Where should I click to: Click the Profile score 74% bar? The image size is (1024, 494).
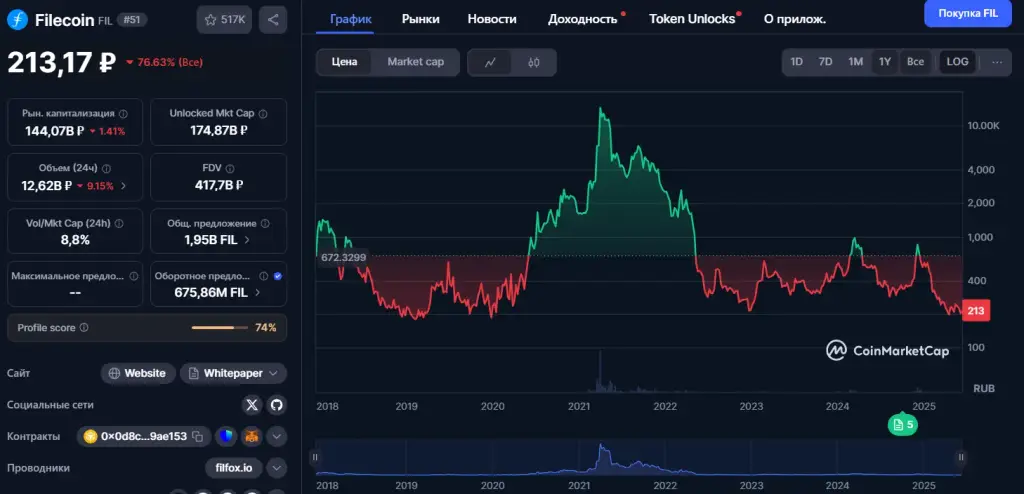click(219, 328)
